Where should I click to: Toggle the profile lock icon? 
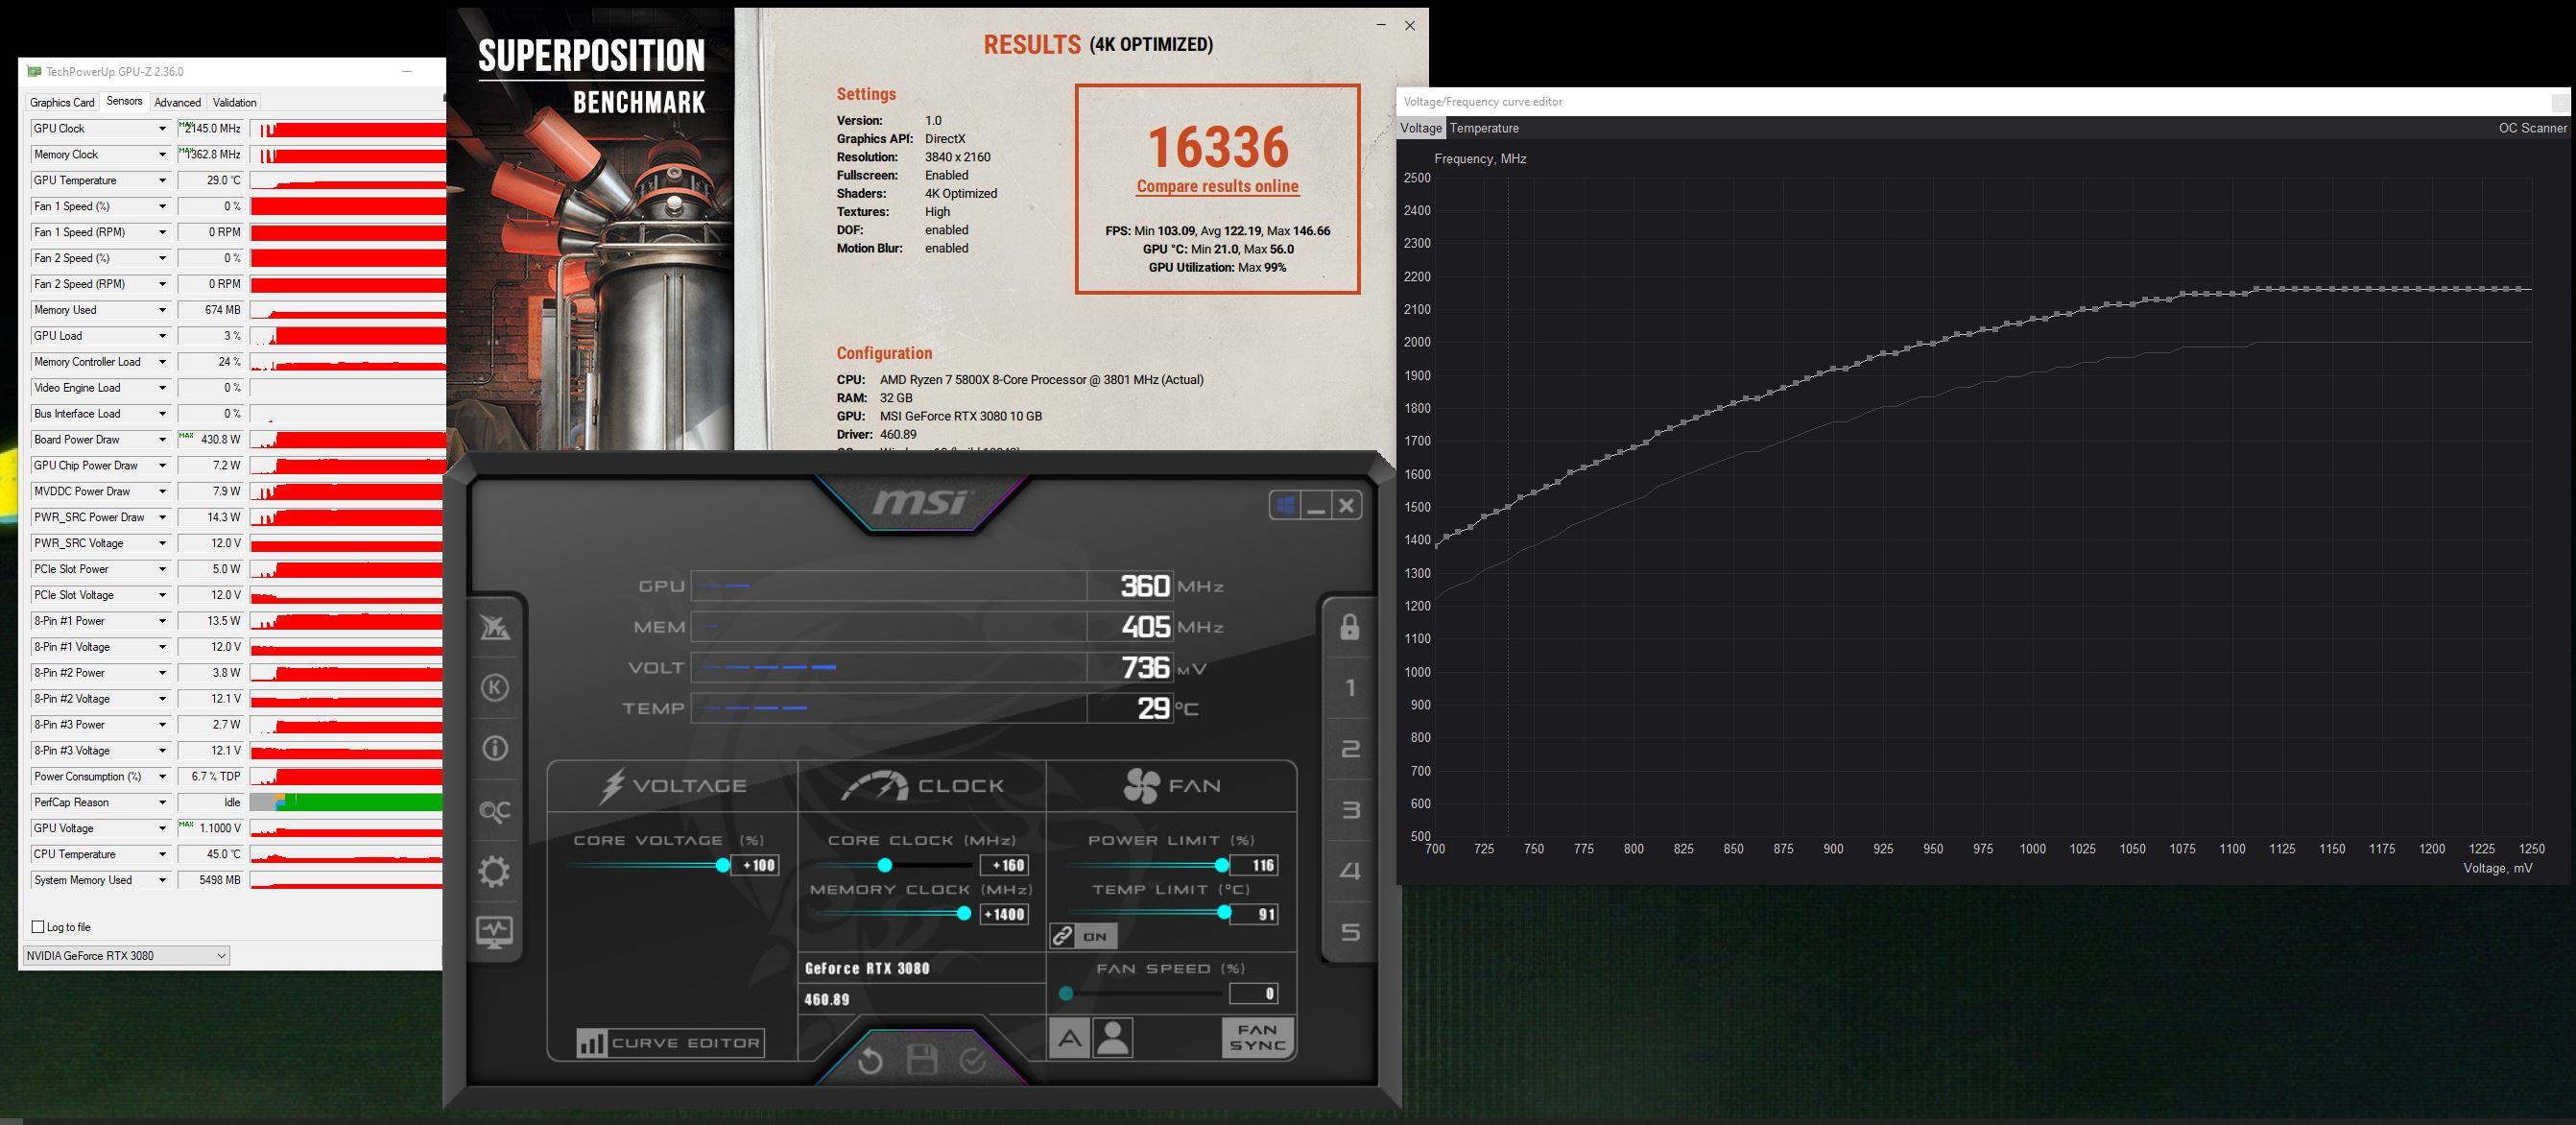[1349, 627]
